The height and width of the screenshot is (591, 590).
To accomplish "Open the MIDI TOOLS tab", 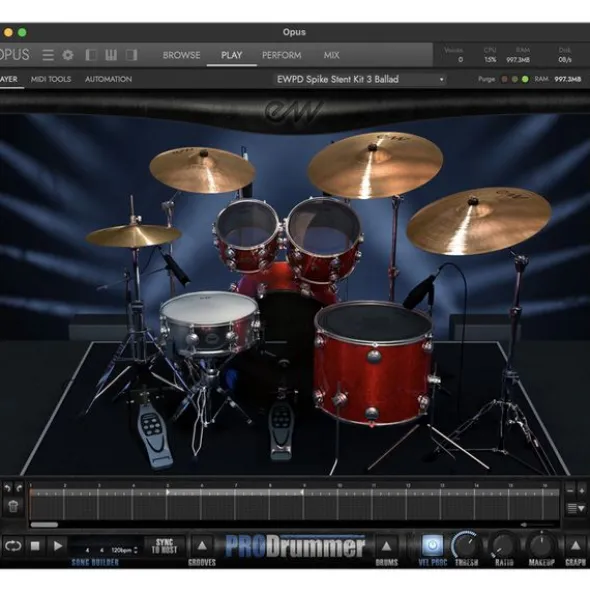I will click(51, 79).
